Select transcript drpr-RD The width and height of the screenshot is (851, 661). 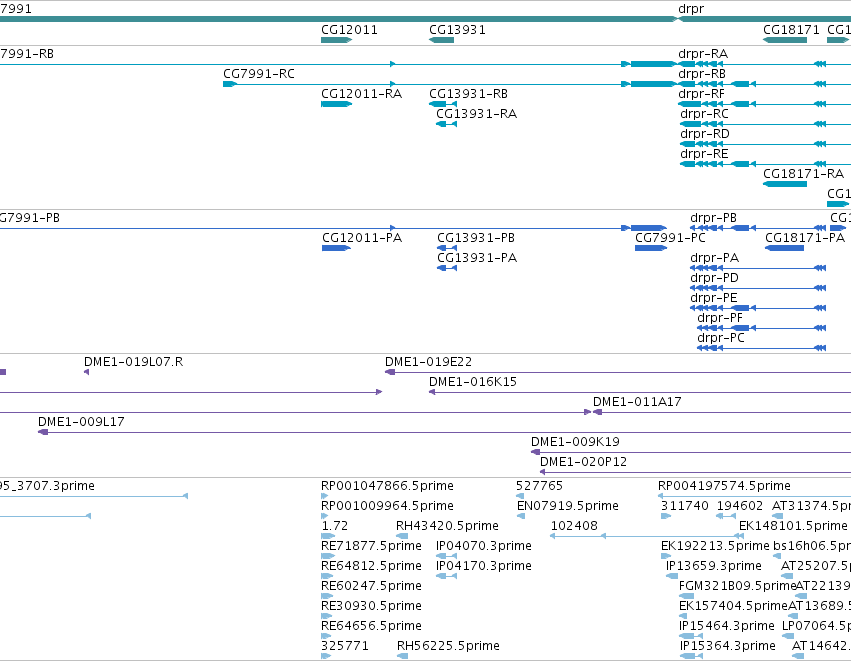(704, 134)
